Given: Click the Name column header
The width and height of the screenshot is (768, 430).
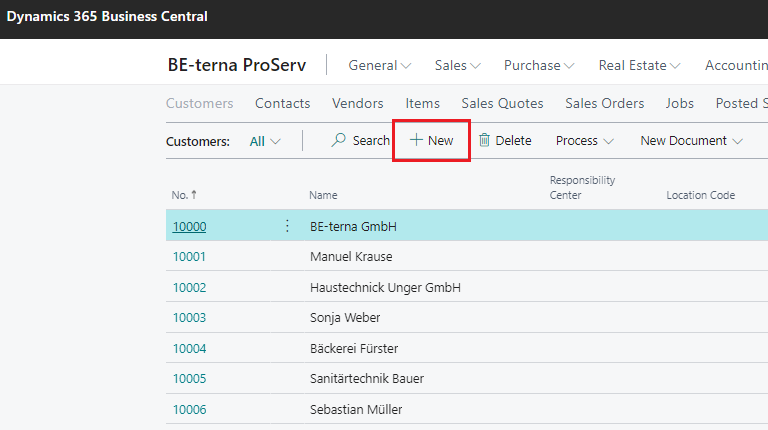Looking at the screenshot, I should point(323,195).
